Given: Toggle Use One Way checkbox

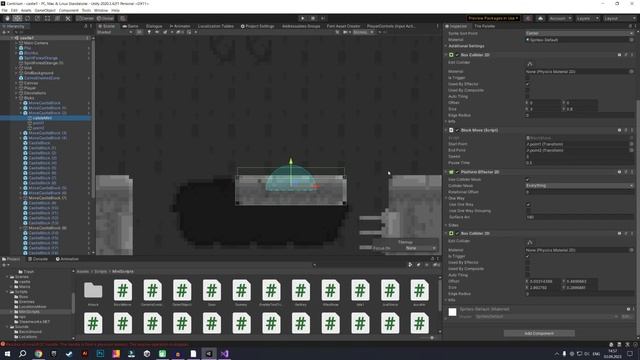Looking at the screenshot, I should [x=528, y=204].
